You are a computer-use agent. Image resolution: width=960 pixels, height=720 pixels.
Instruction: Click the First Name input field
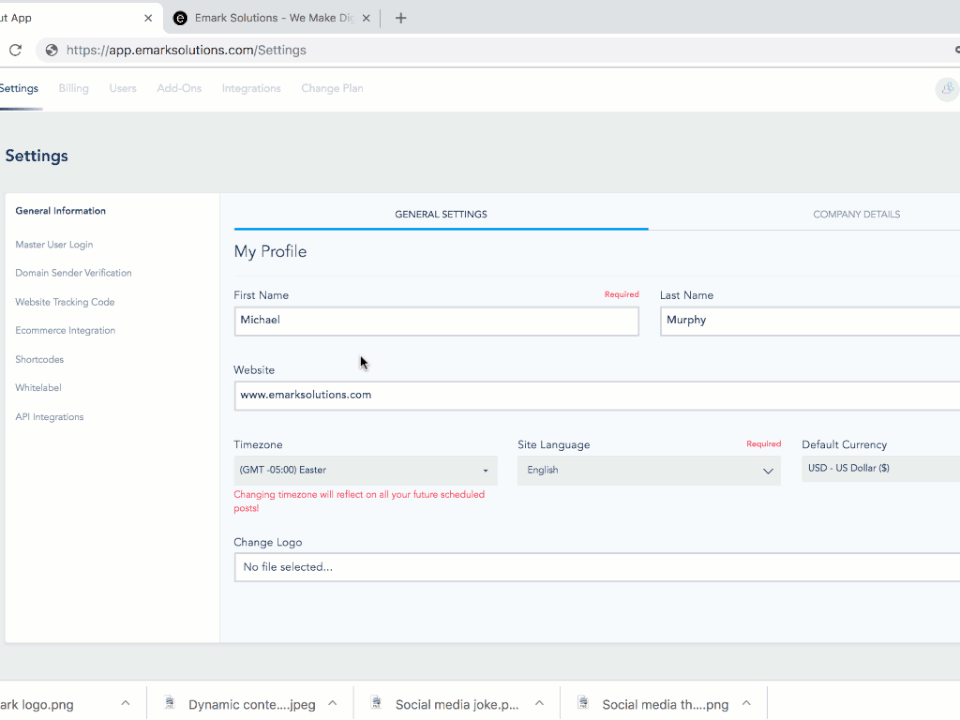[x=436, y=320]
